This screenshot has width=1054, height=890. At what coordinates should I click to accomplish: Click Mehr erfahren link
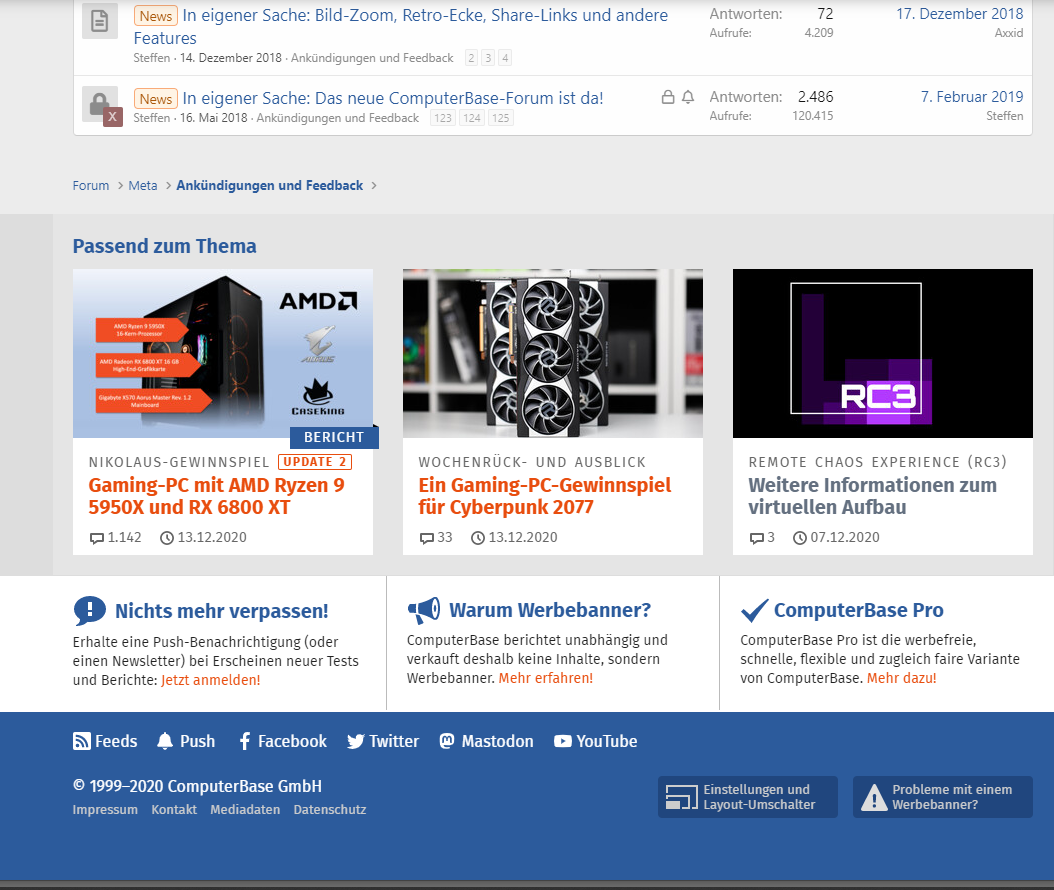(x=546, y=678)
